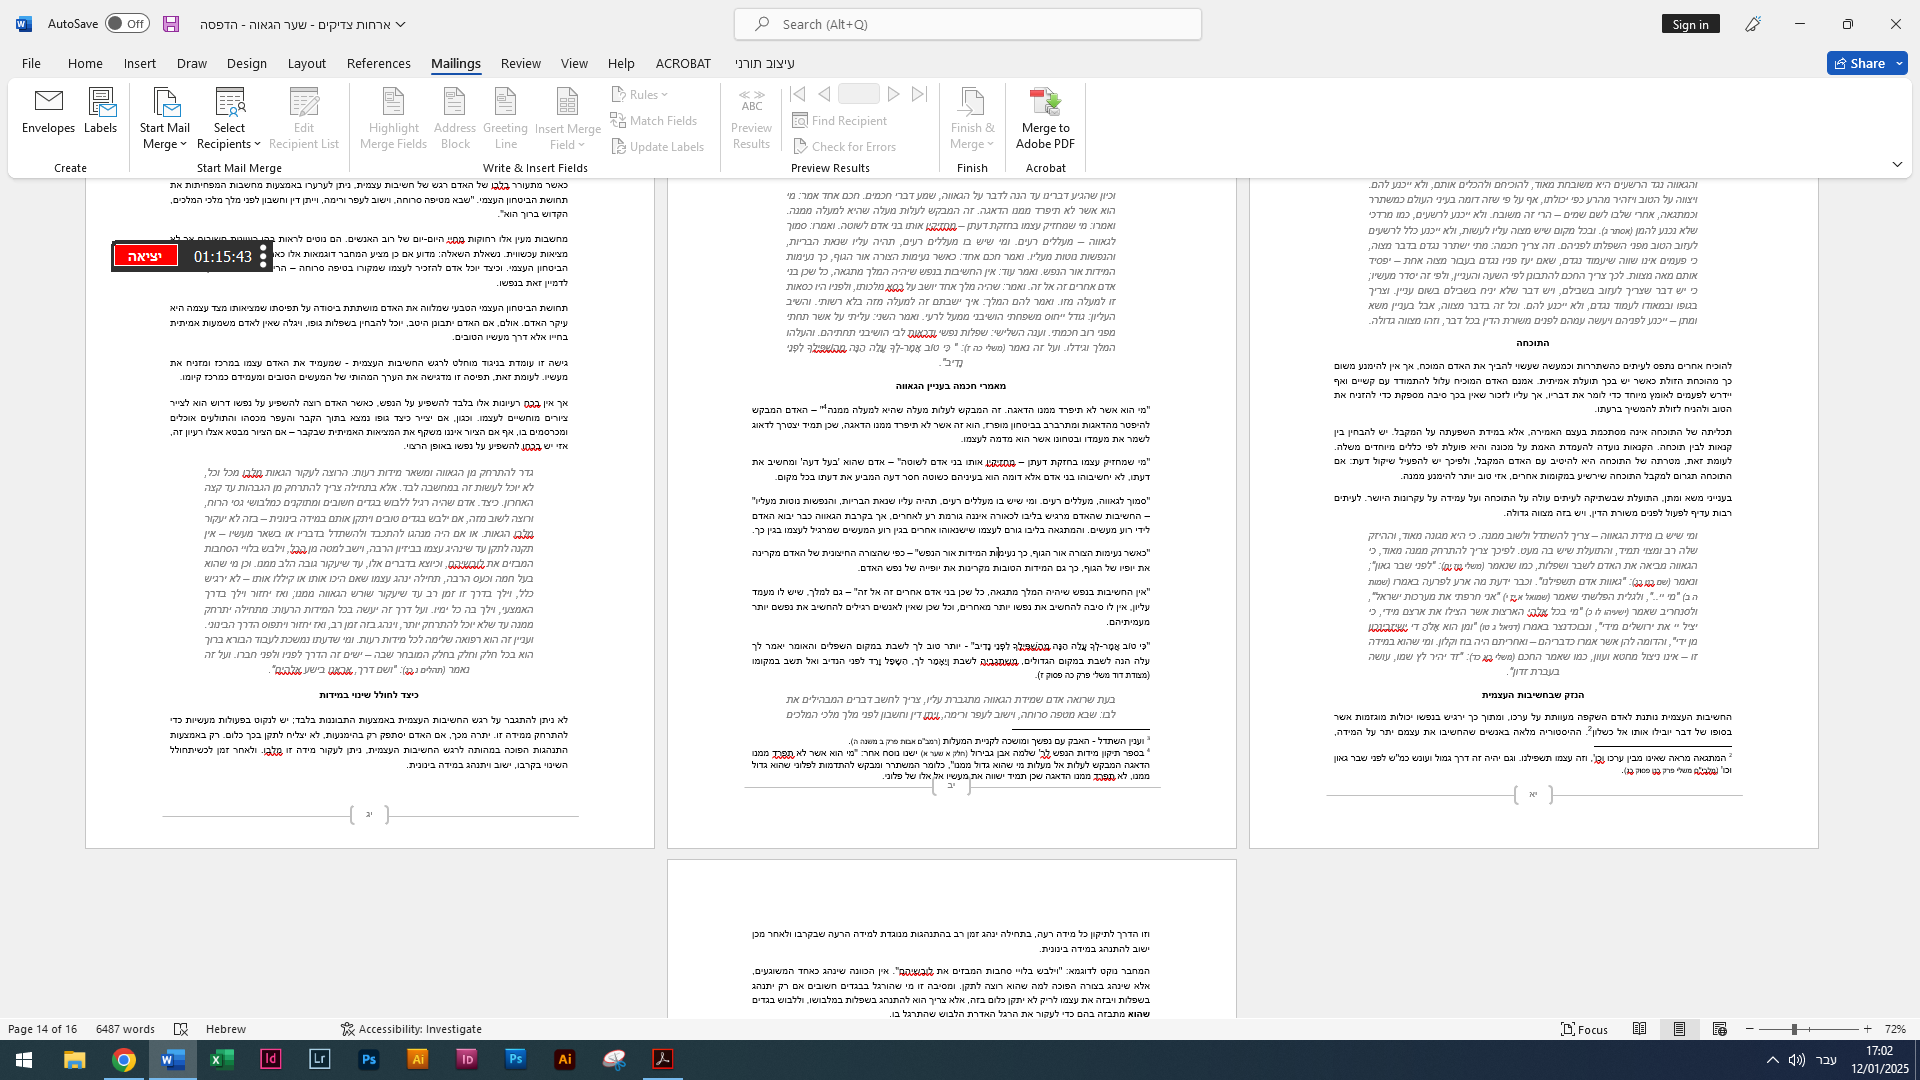Switch to the Review tab
The width and height of the screenshot is (1920, 1080).
(x=521, y=63)
